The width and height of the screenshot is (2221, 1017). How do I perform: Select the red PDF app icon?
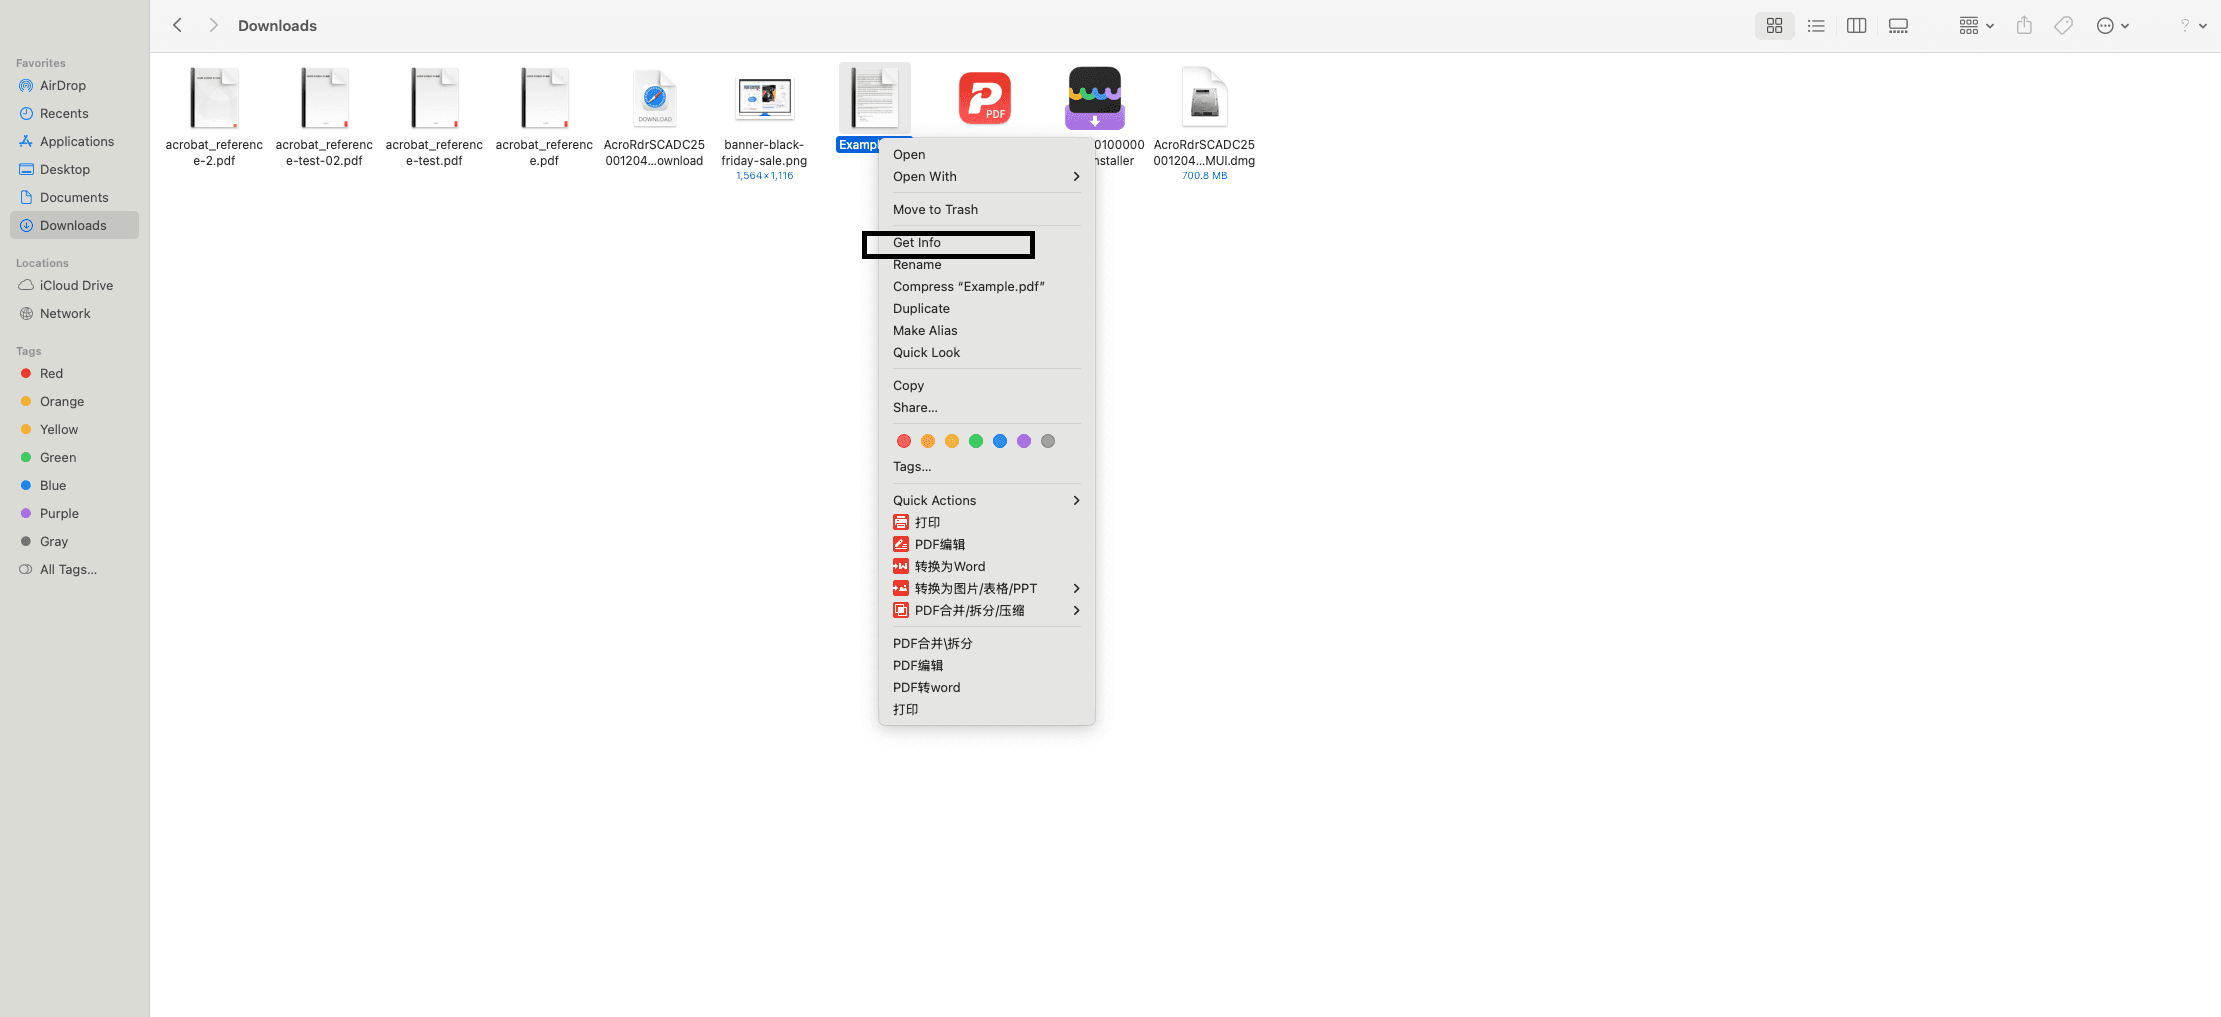985,98
